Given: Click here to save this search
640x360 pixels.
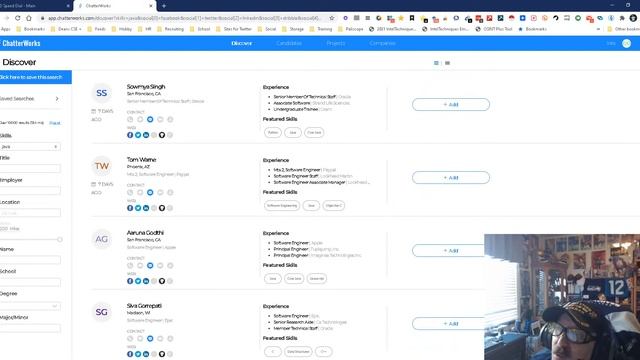Looking at the screenshot, I should [36, 77].
